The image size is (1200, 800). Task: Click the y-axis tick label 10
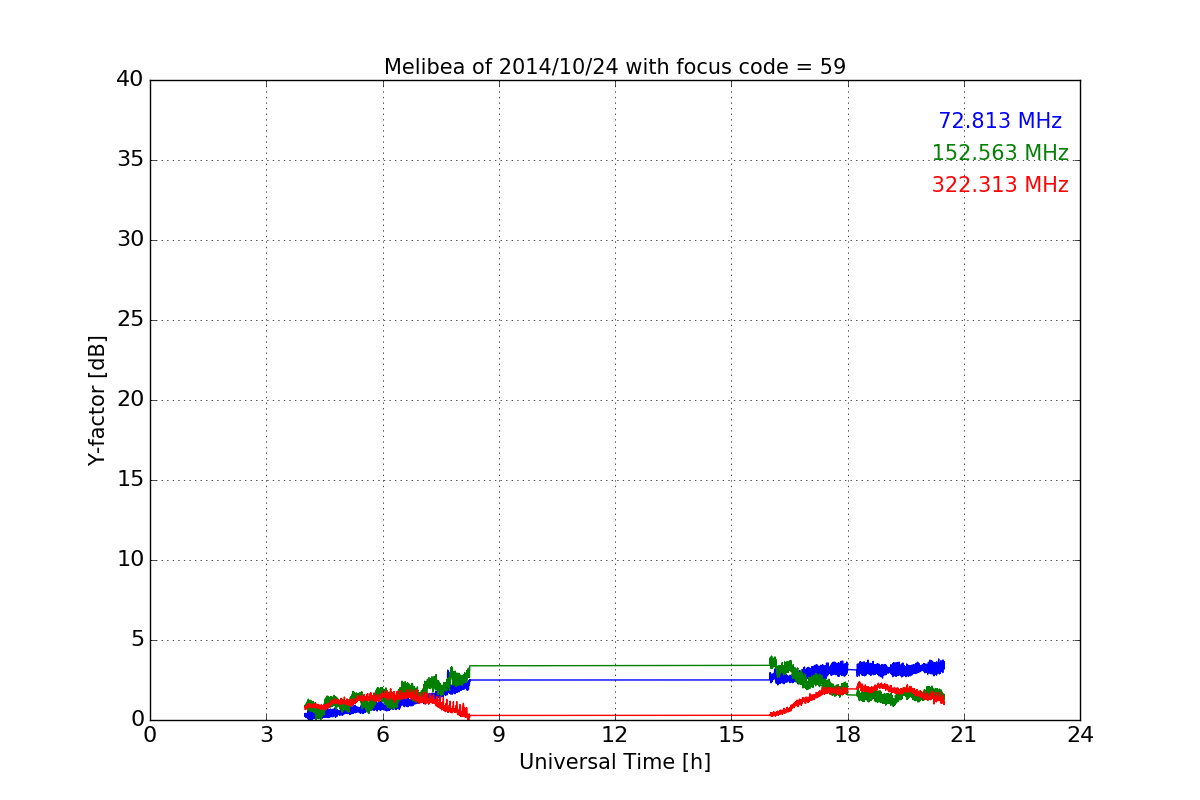130,560
